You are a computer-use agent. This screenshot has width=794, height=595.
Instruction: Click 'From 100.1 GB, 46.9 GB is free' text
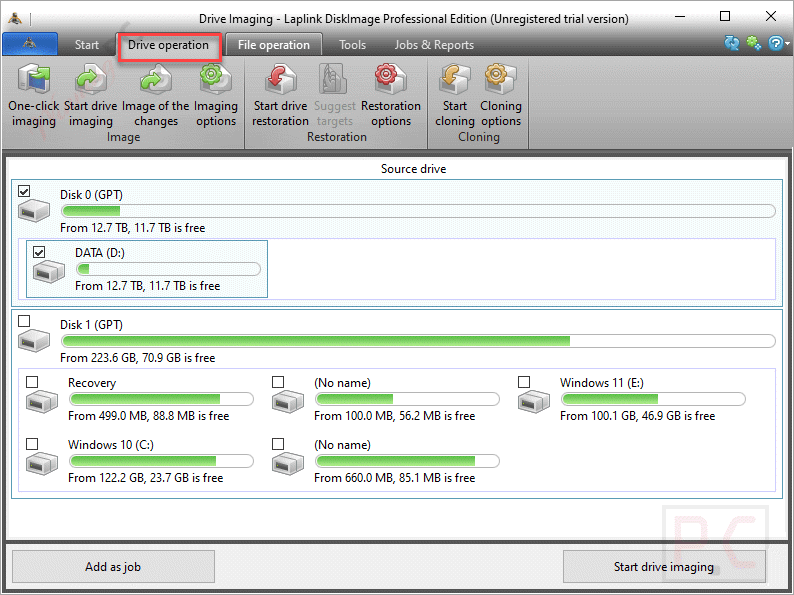pyautogui.click(x=638, y=416)
